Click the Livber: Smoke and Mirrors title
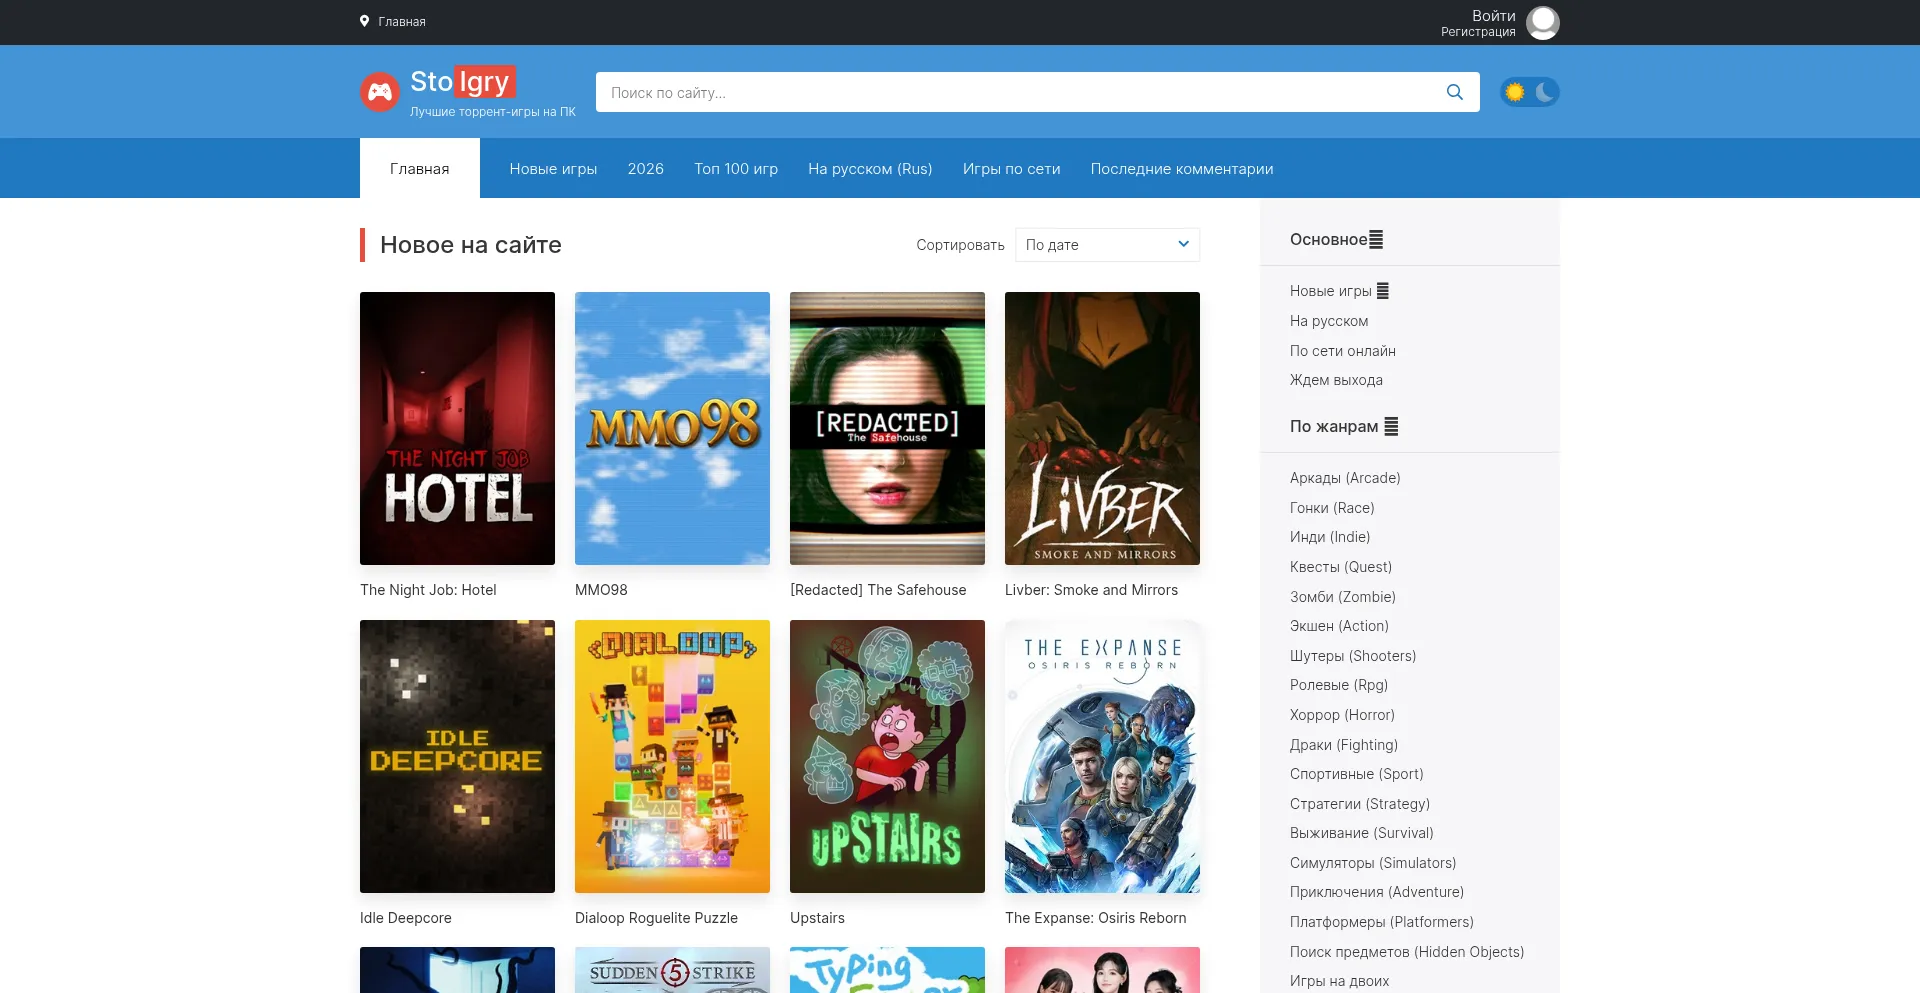This screenshot has width=1920, height=993. (x=1091, y=590)
